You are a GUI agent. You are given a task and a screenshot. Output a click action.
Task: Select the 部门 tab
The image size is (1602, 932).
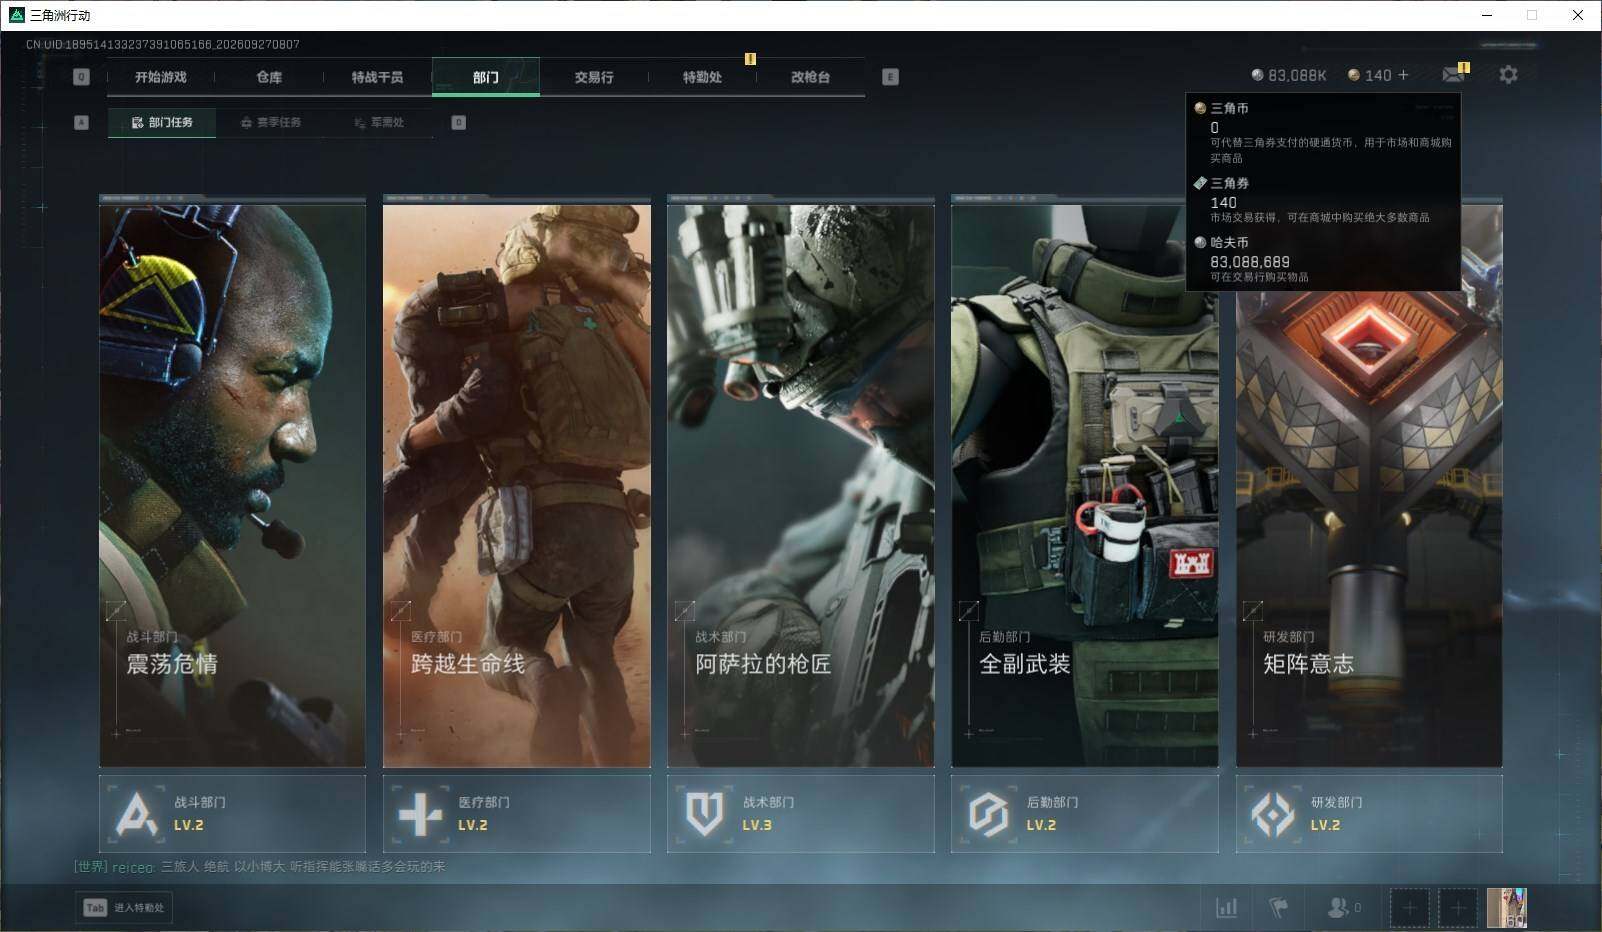coord(486,77)
